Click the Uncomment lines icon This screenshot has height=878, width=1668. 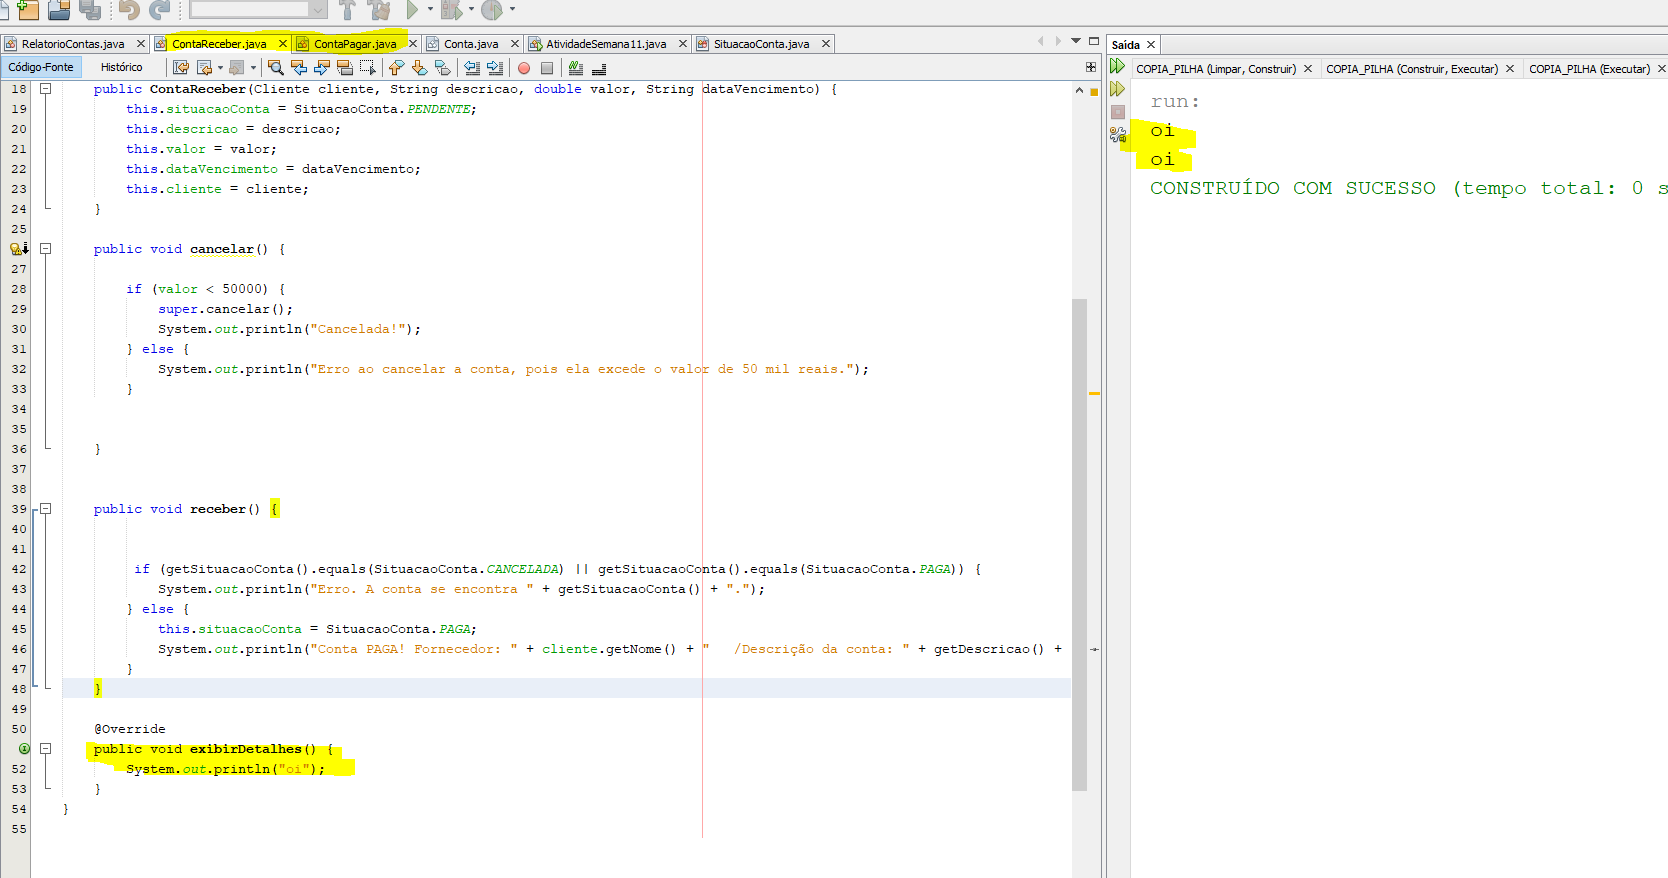point(599,68)
